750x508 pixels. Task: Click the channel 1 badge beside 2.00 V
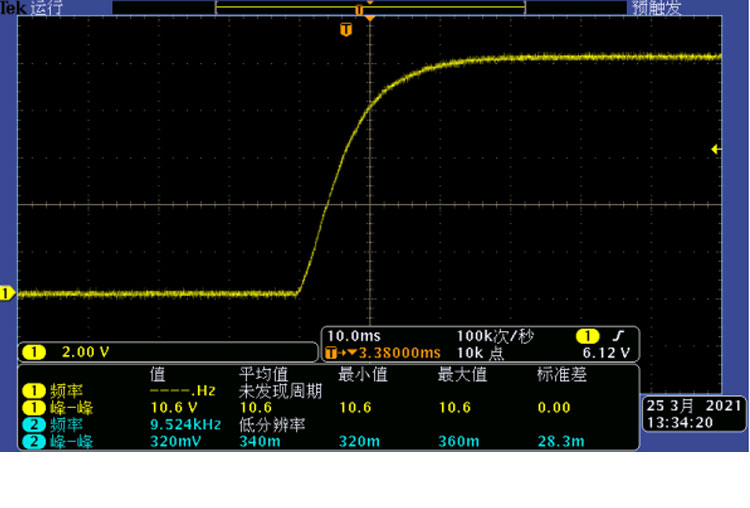[33, 353]
